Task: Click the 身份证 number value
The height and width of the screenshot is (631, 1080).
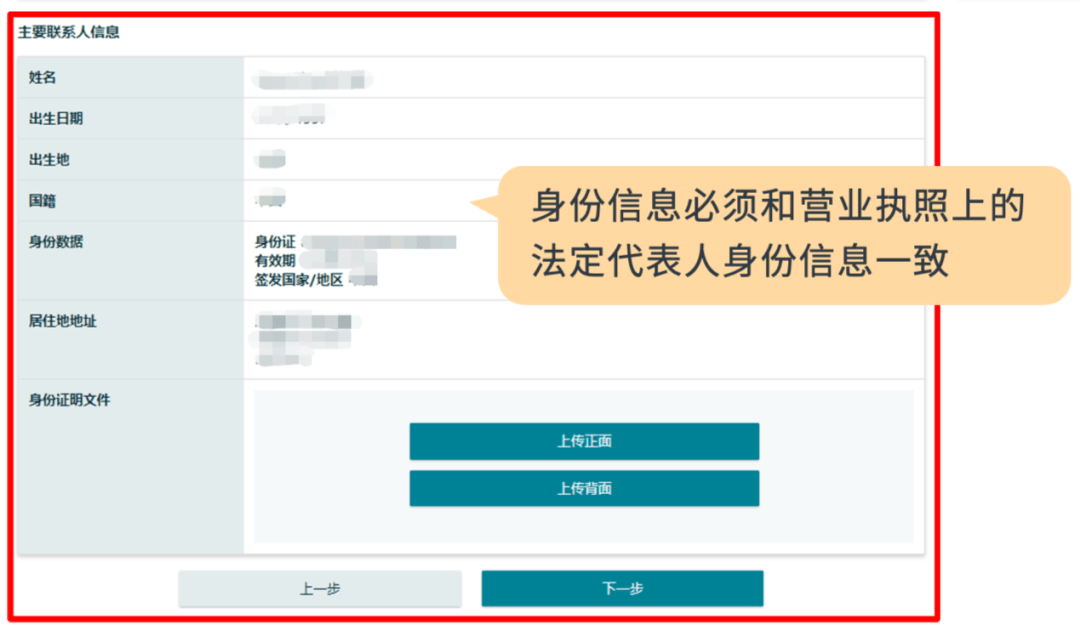Action: click(x=380, y=242)
